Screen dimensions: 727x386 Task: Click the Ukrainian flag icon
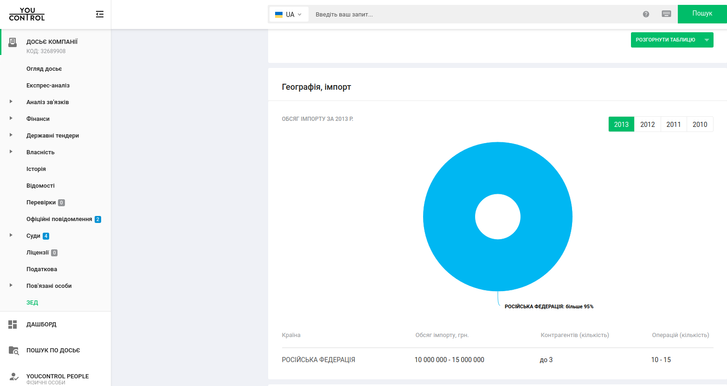[x=279, y=14]
